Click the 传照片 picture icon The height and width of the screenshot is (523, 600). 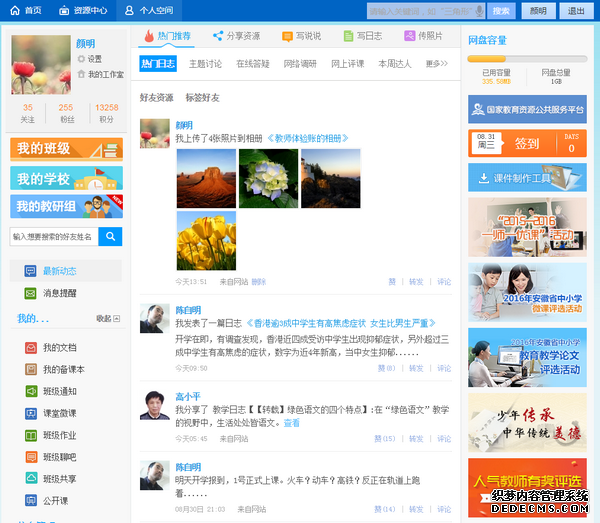tap(410, 36)
